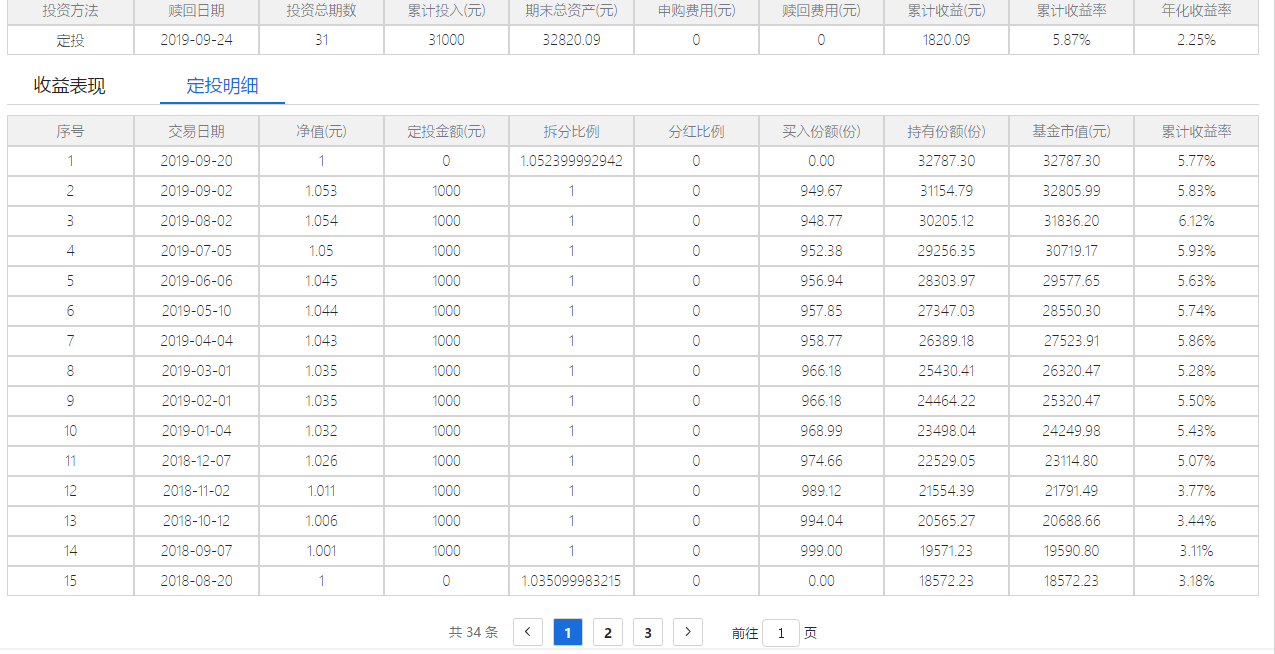Click the 期末总资产 value 32820.09
1275x654 pixels.
tap(571, 40)
